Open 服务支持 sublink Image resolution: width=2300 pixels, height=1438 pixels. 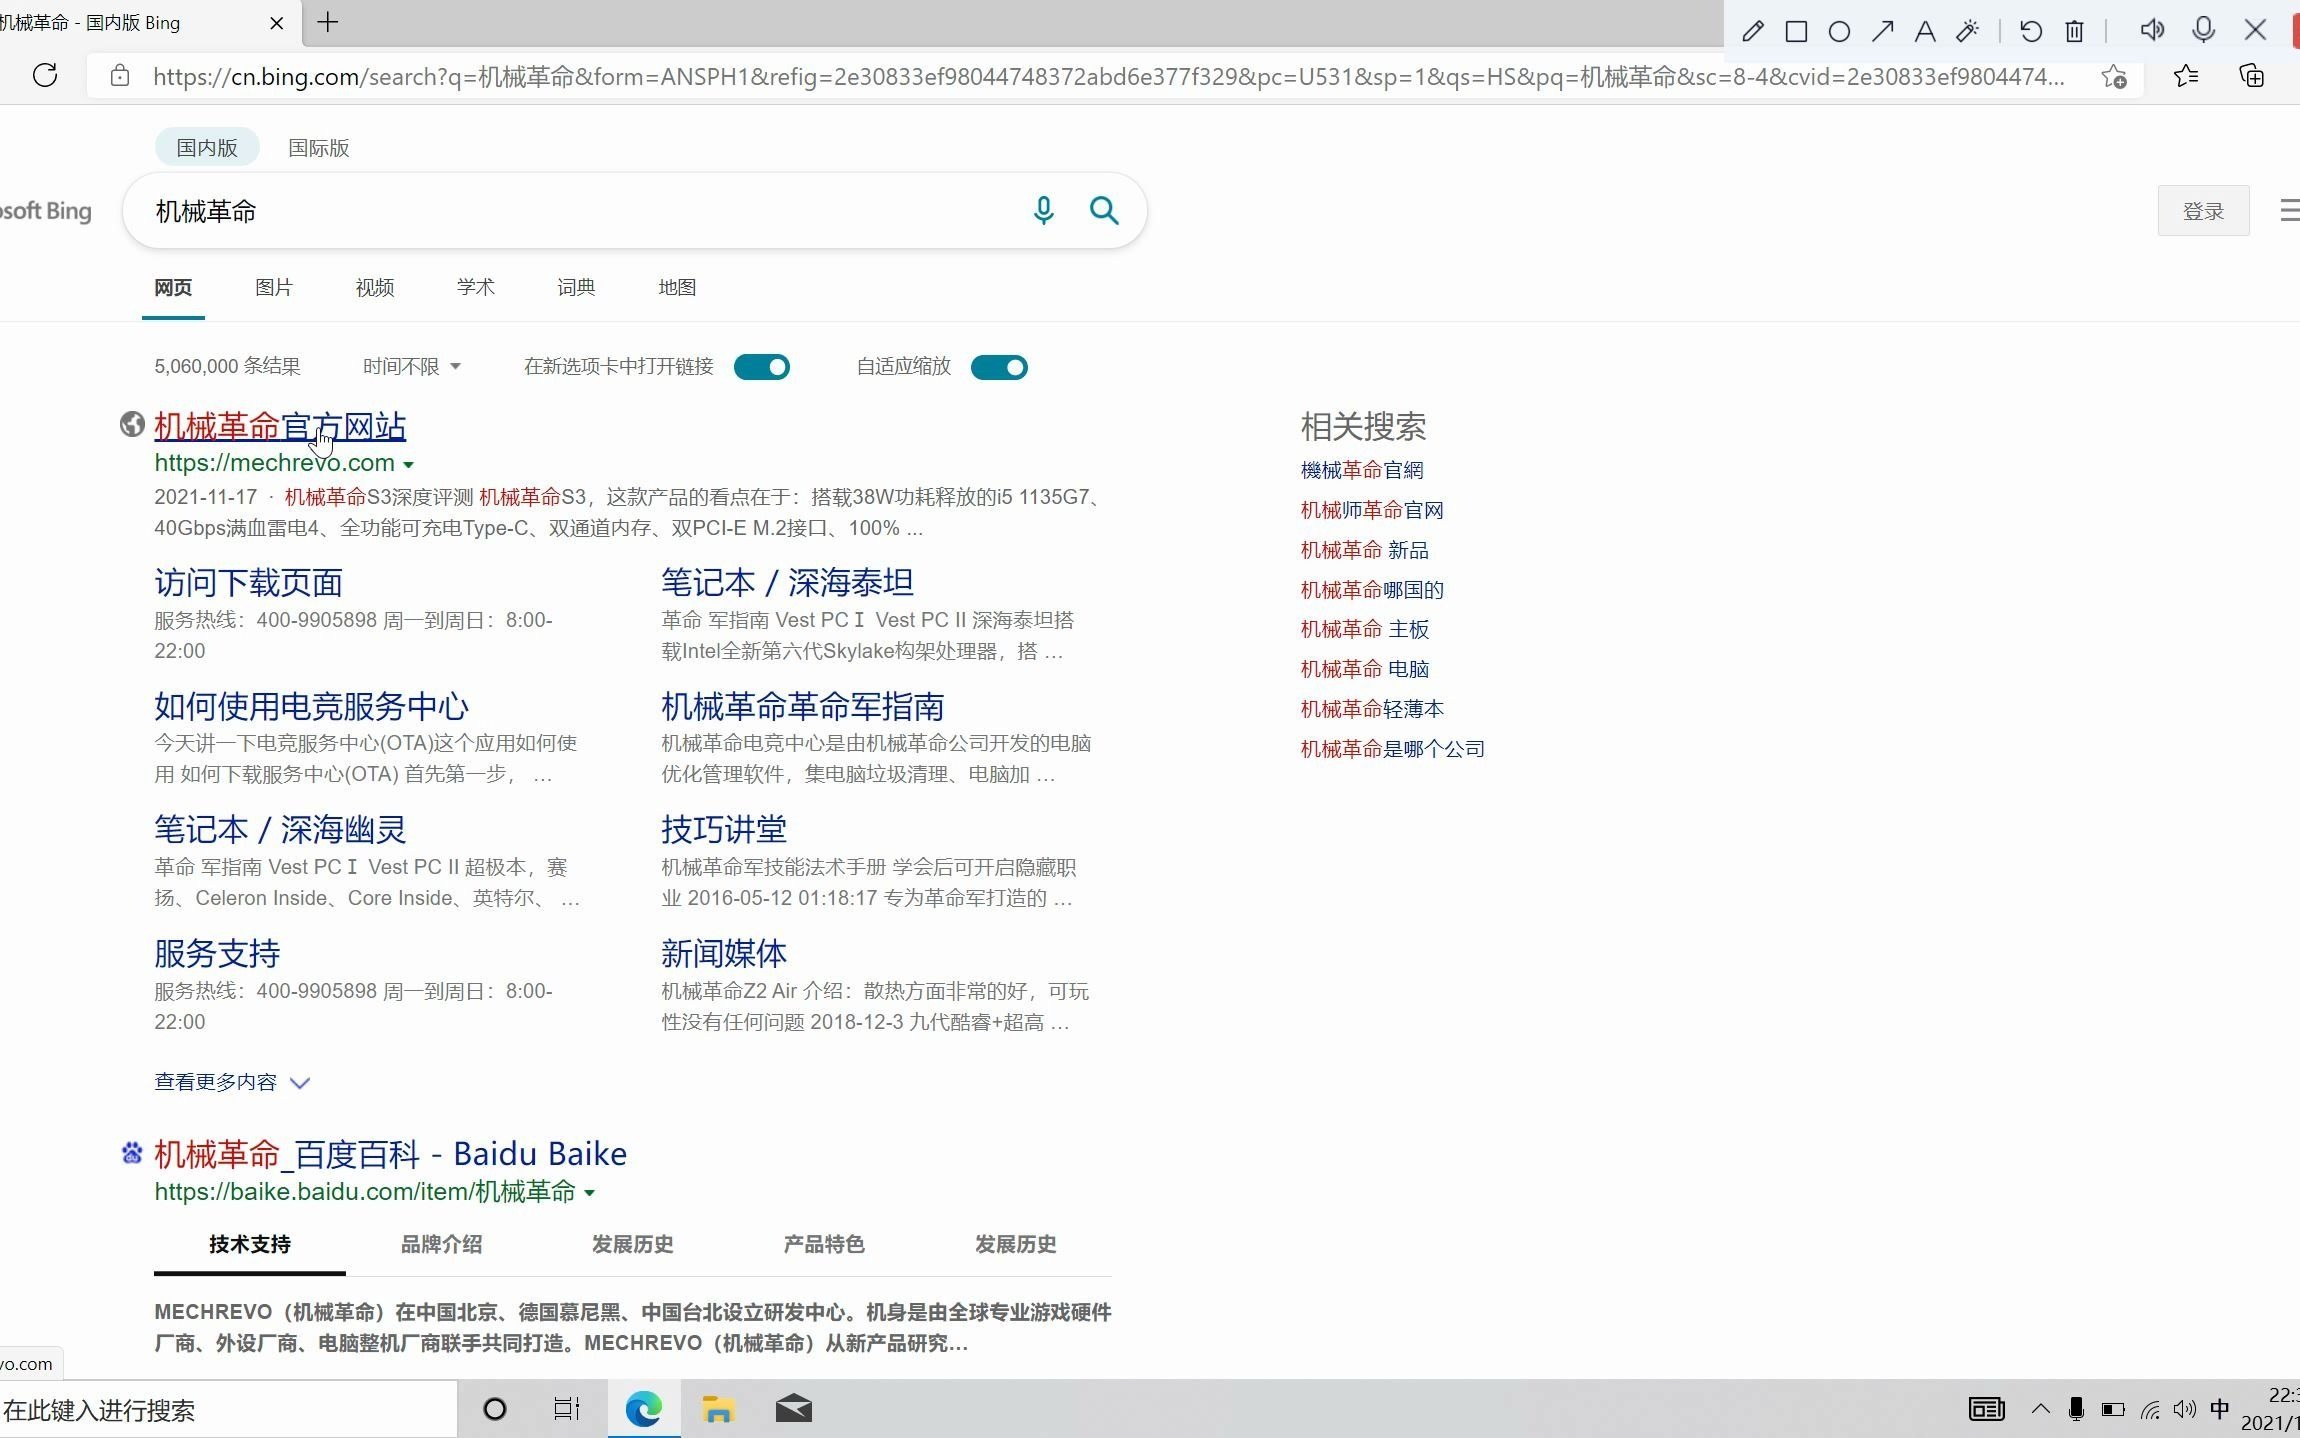tap(217, 953)
